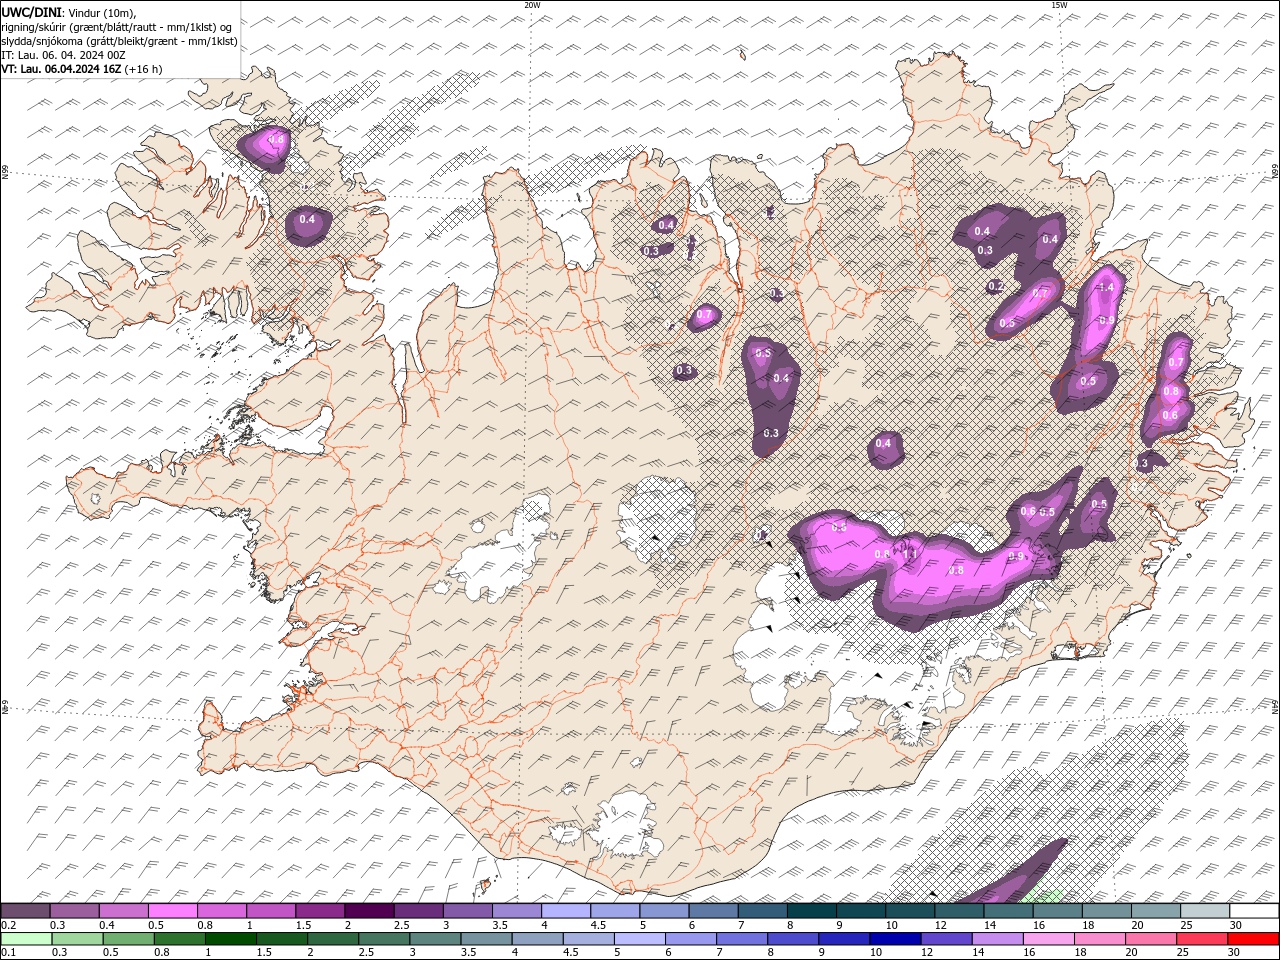
Task: Select the light blue upper swatch labeled 4
Action: [x=565, y=911]
